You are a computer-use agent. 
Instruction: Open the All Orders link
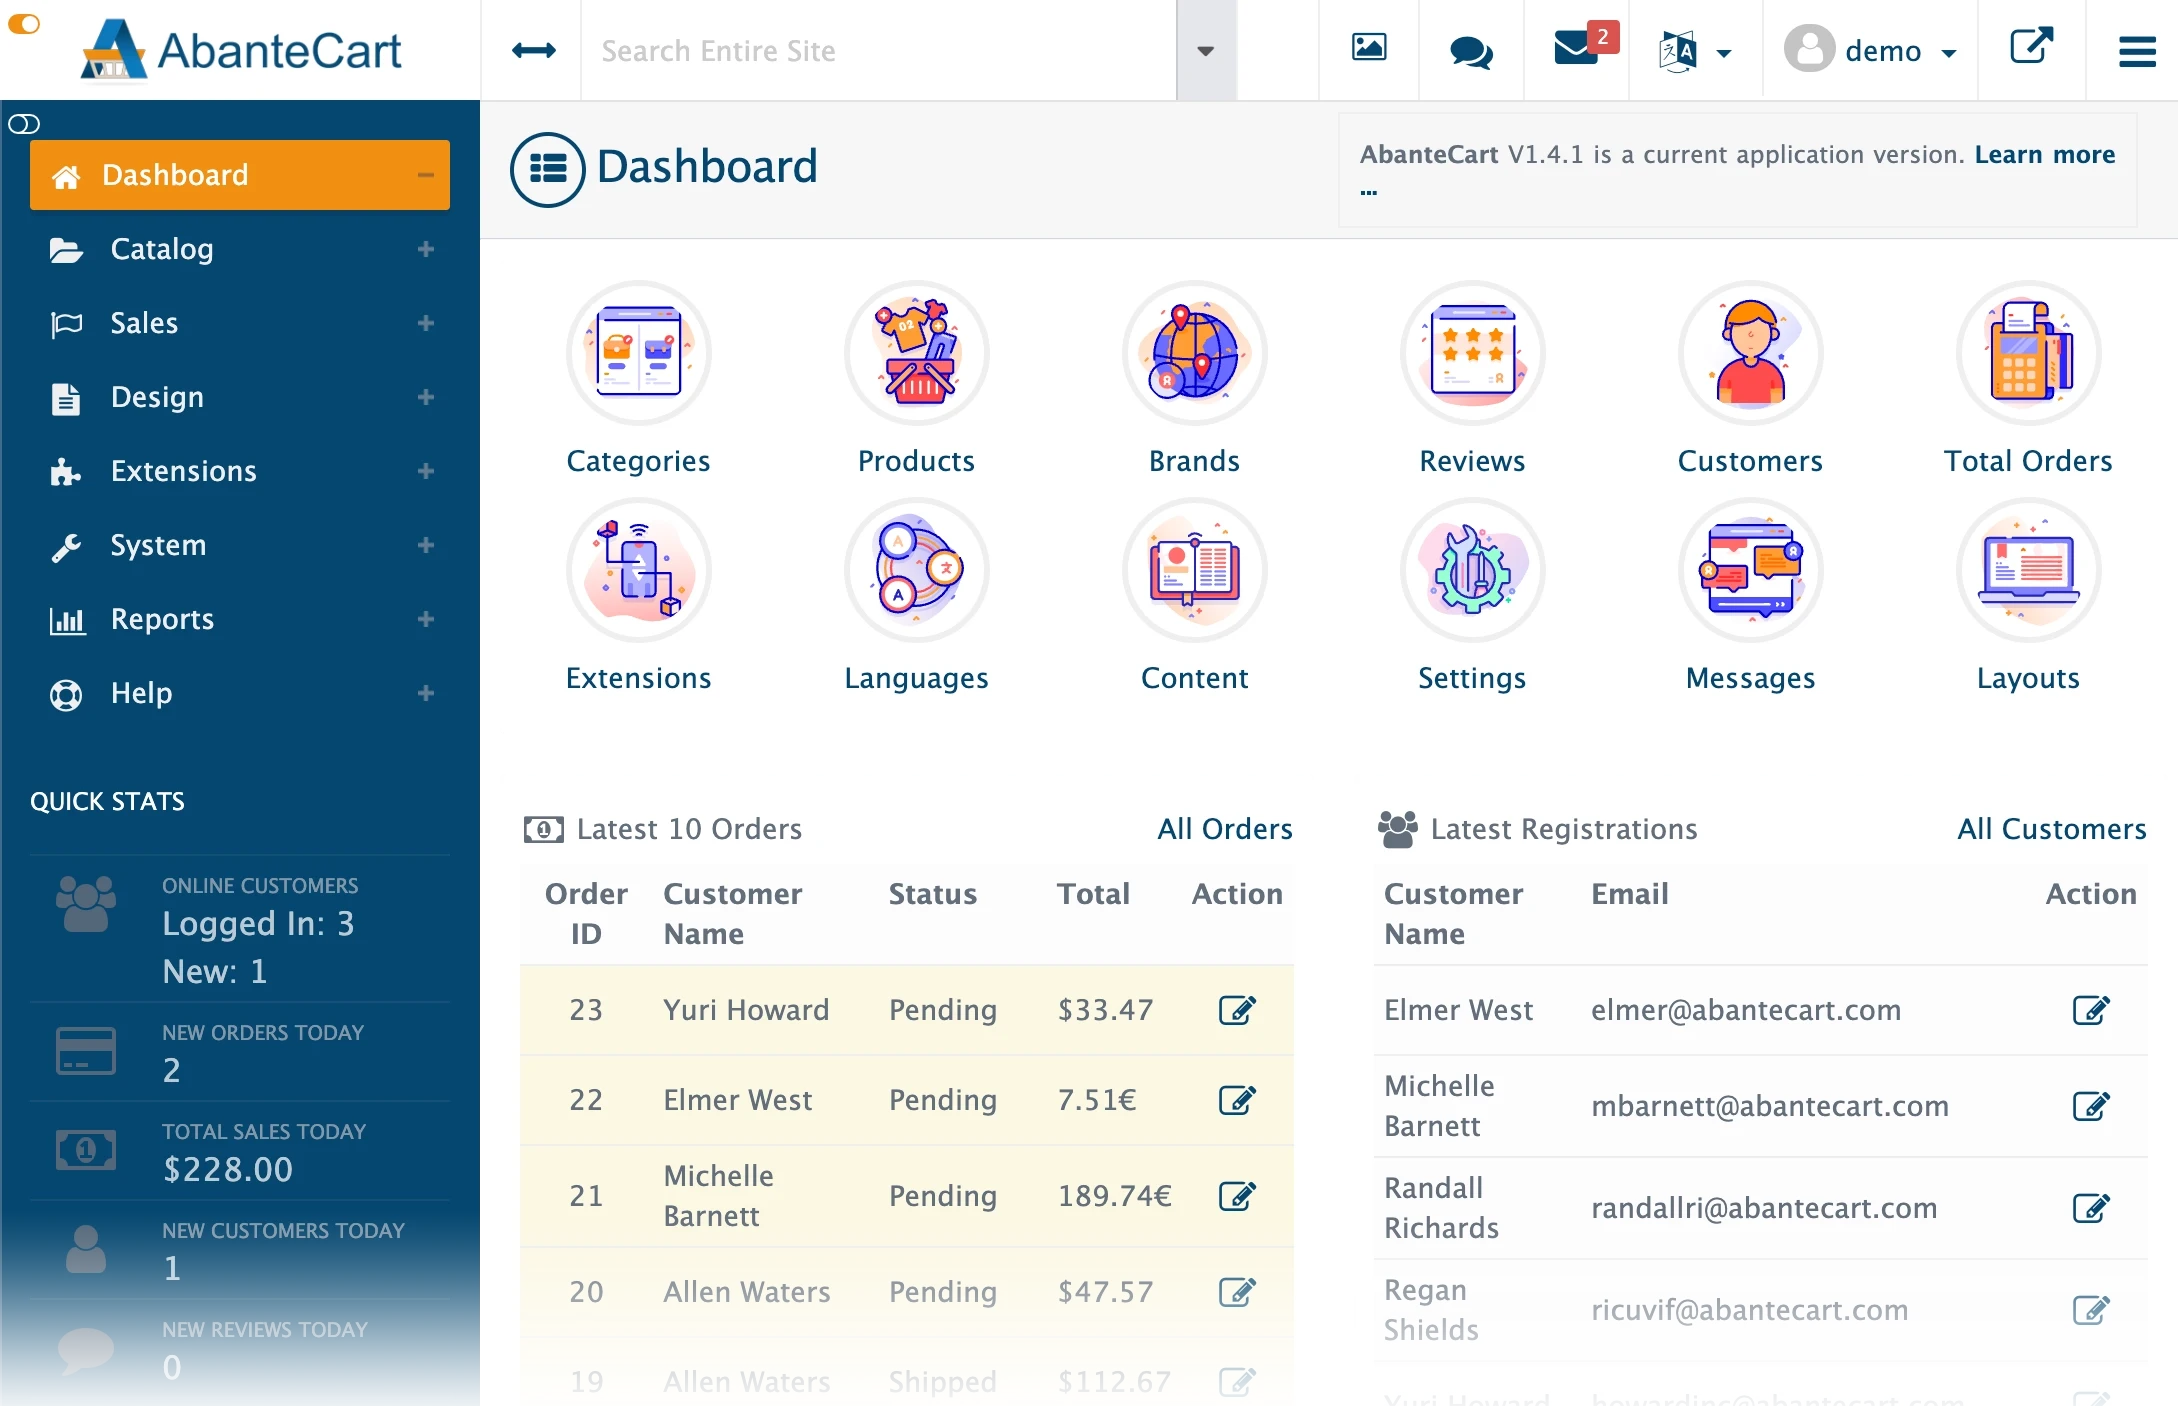(1225, 829)
